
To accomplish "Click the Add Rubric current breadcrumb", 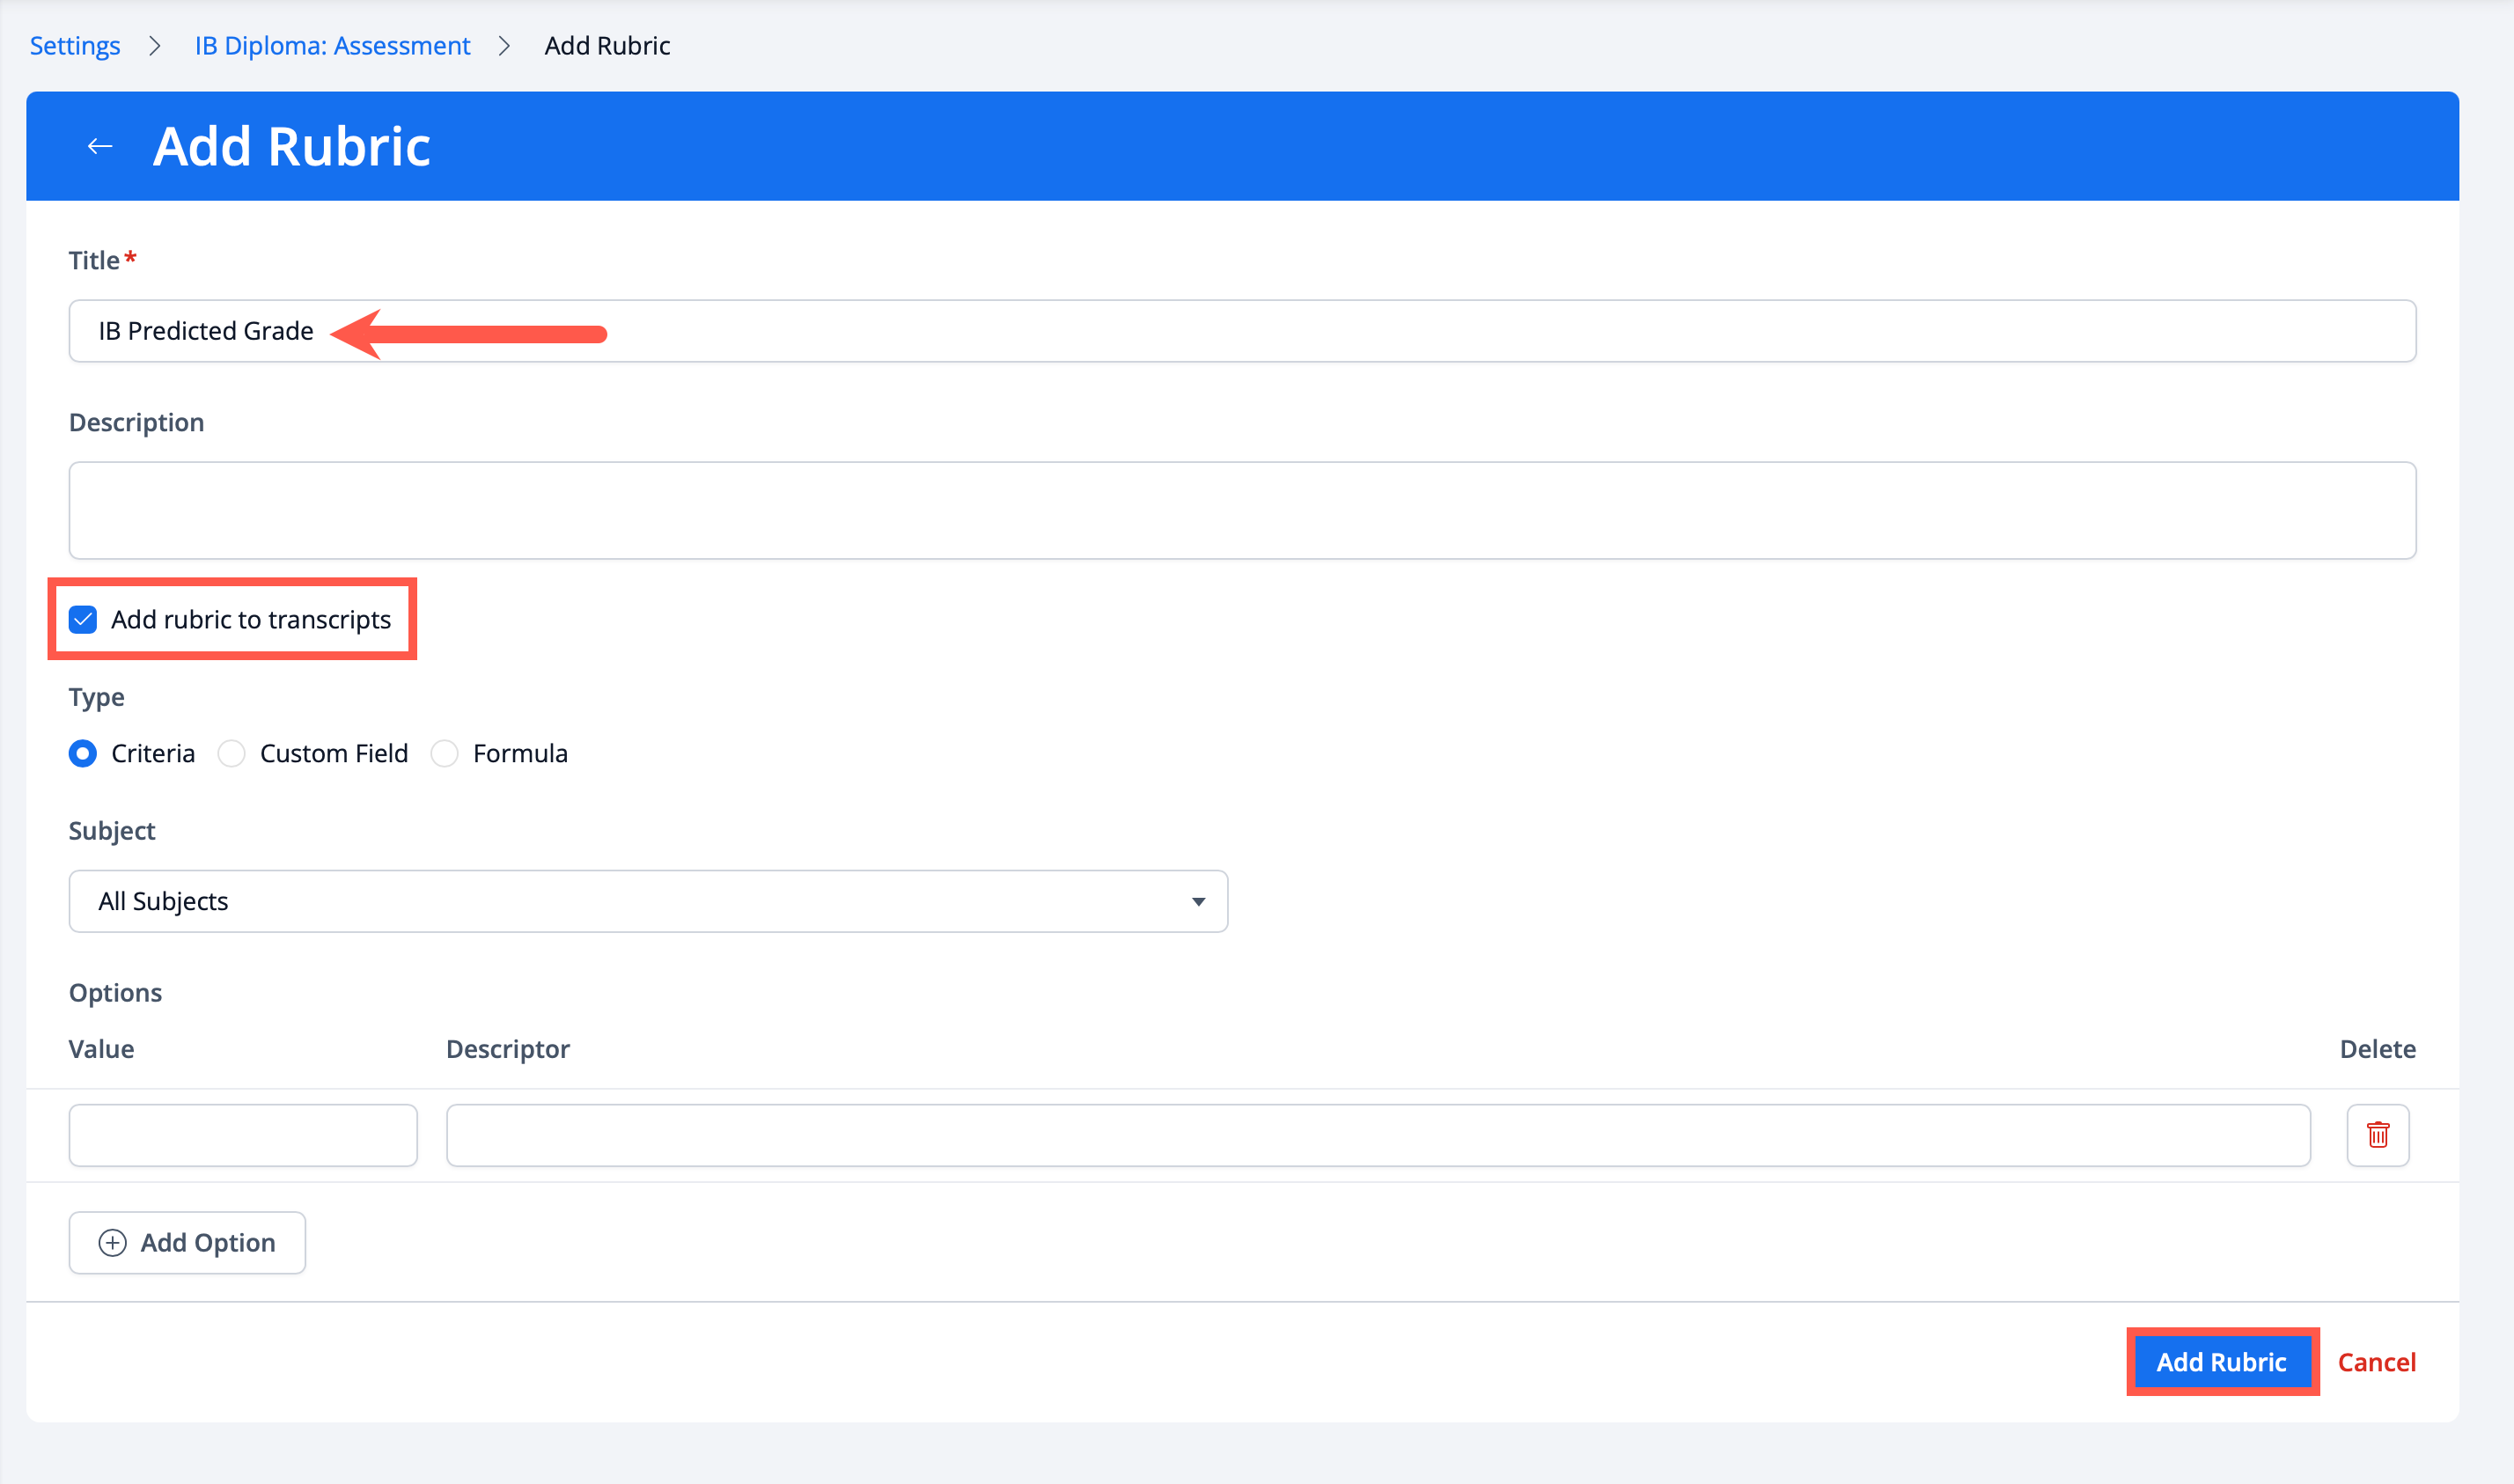I will tap(607, 46).
